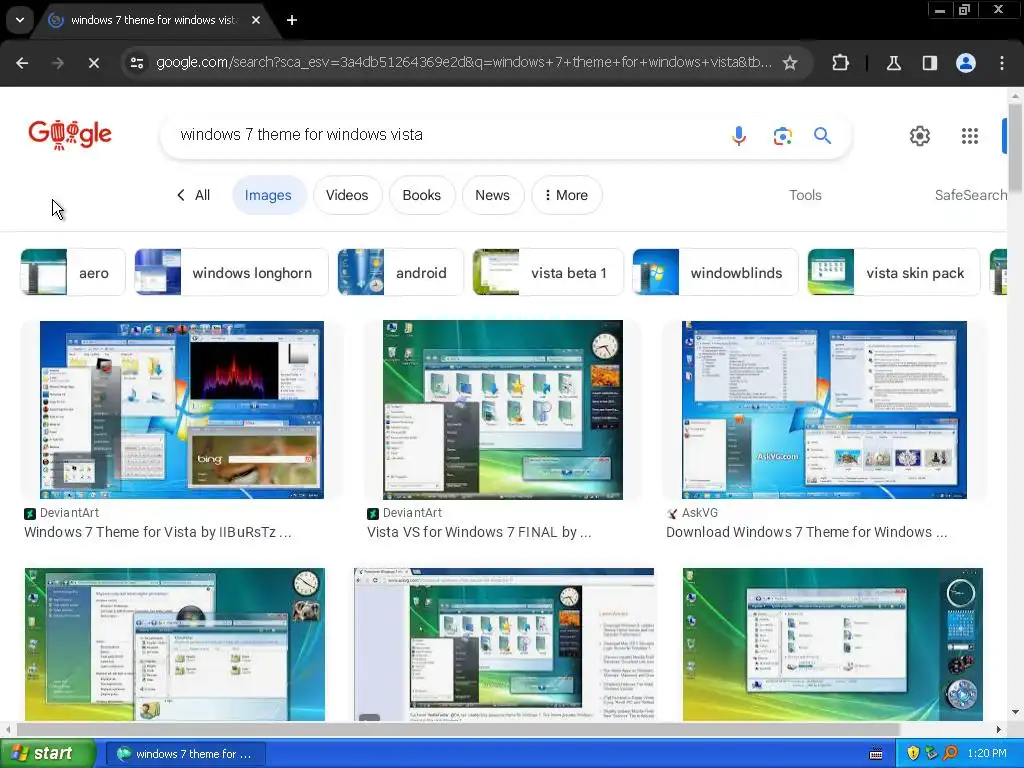
Task: Click the blue search magnifier button
Action: click(822, 135)
